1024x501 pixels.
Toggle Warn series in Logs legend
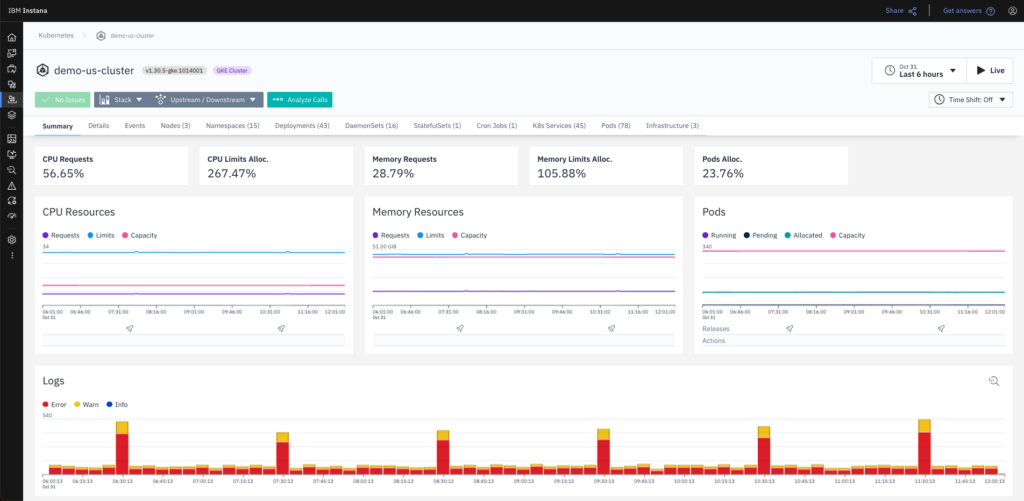click(86, 404)
